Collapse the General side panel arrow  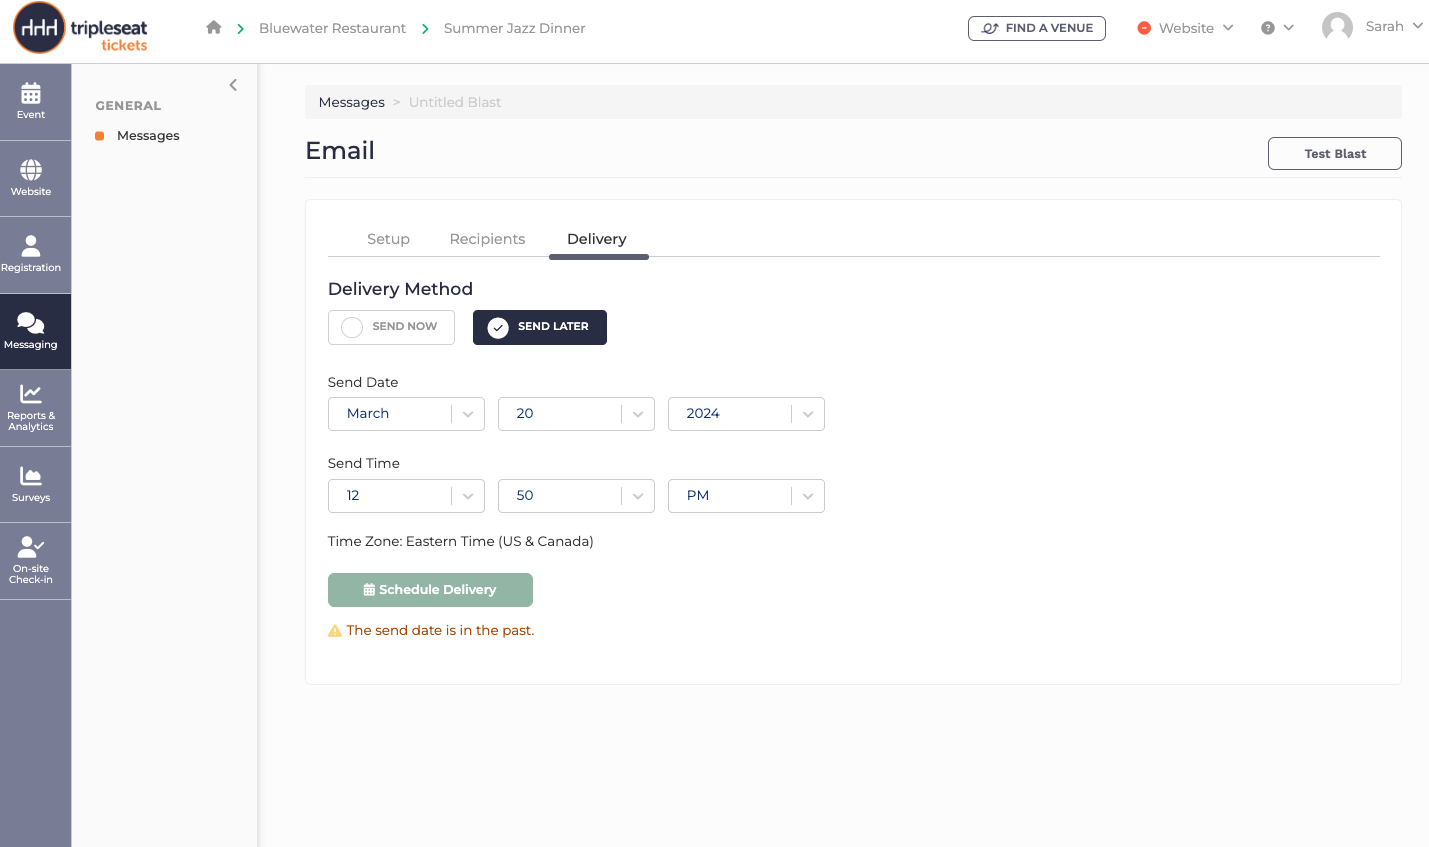(233, 85)
